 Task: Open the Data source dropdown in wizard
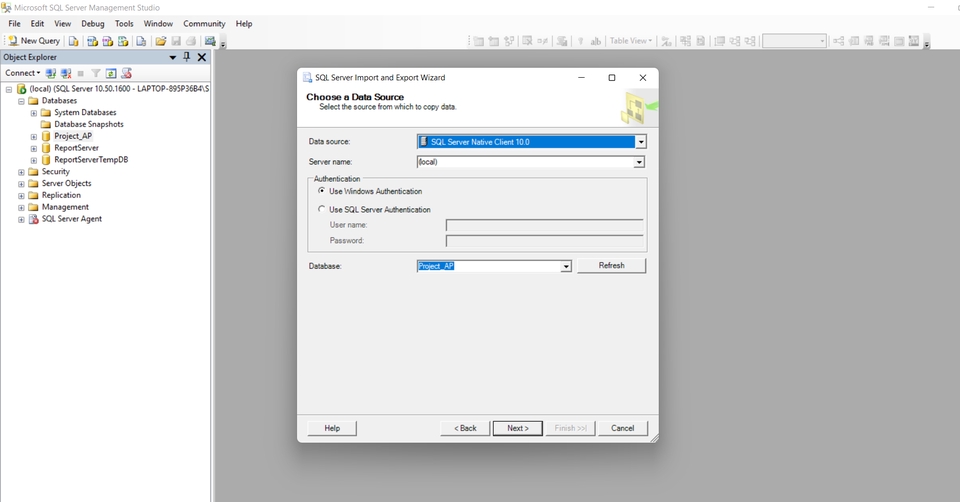(641, 142)
